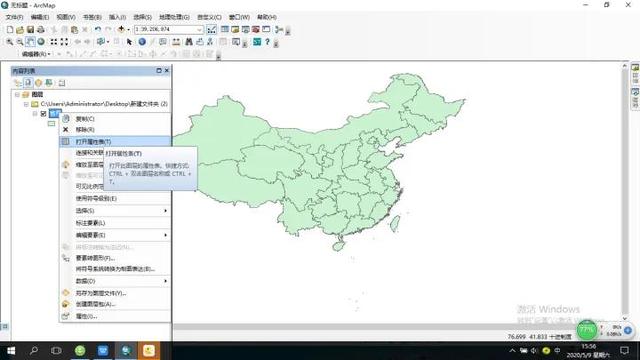Click the Find binoculars icon
640x360 pixels.
[189, 42]
